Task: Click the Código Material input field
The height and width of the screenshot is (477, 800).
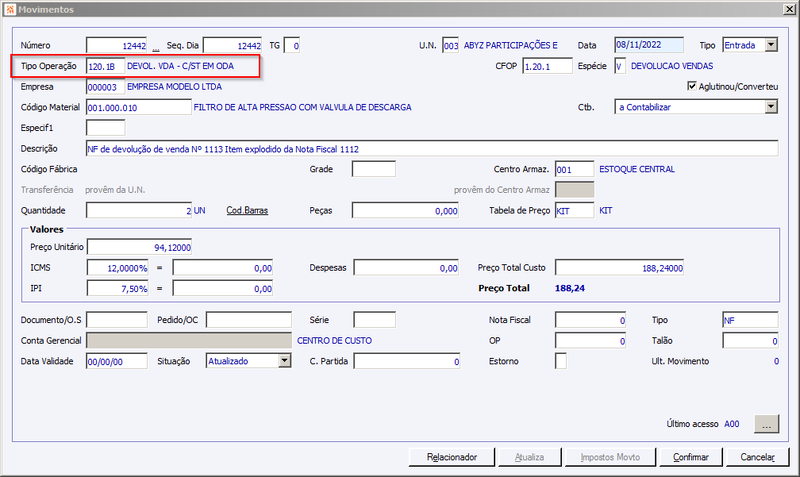Action: pos(139,108)
